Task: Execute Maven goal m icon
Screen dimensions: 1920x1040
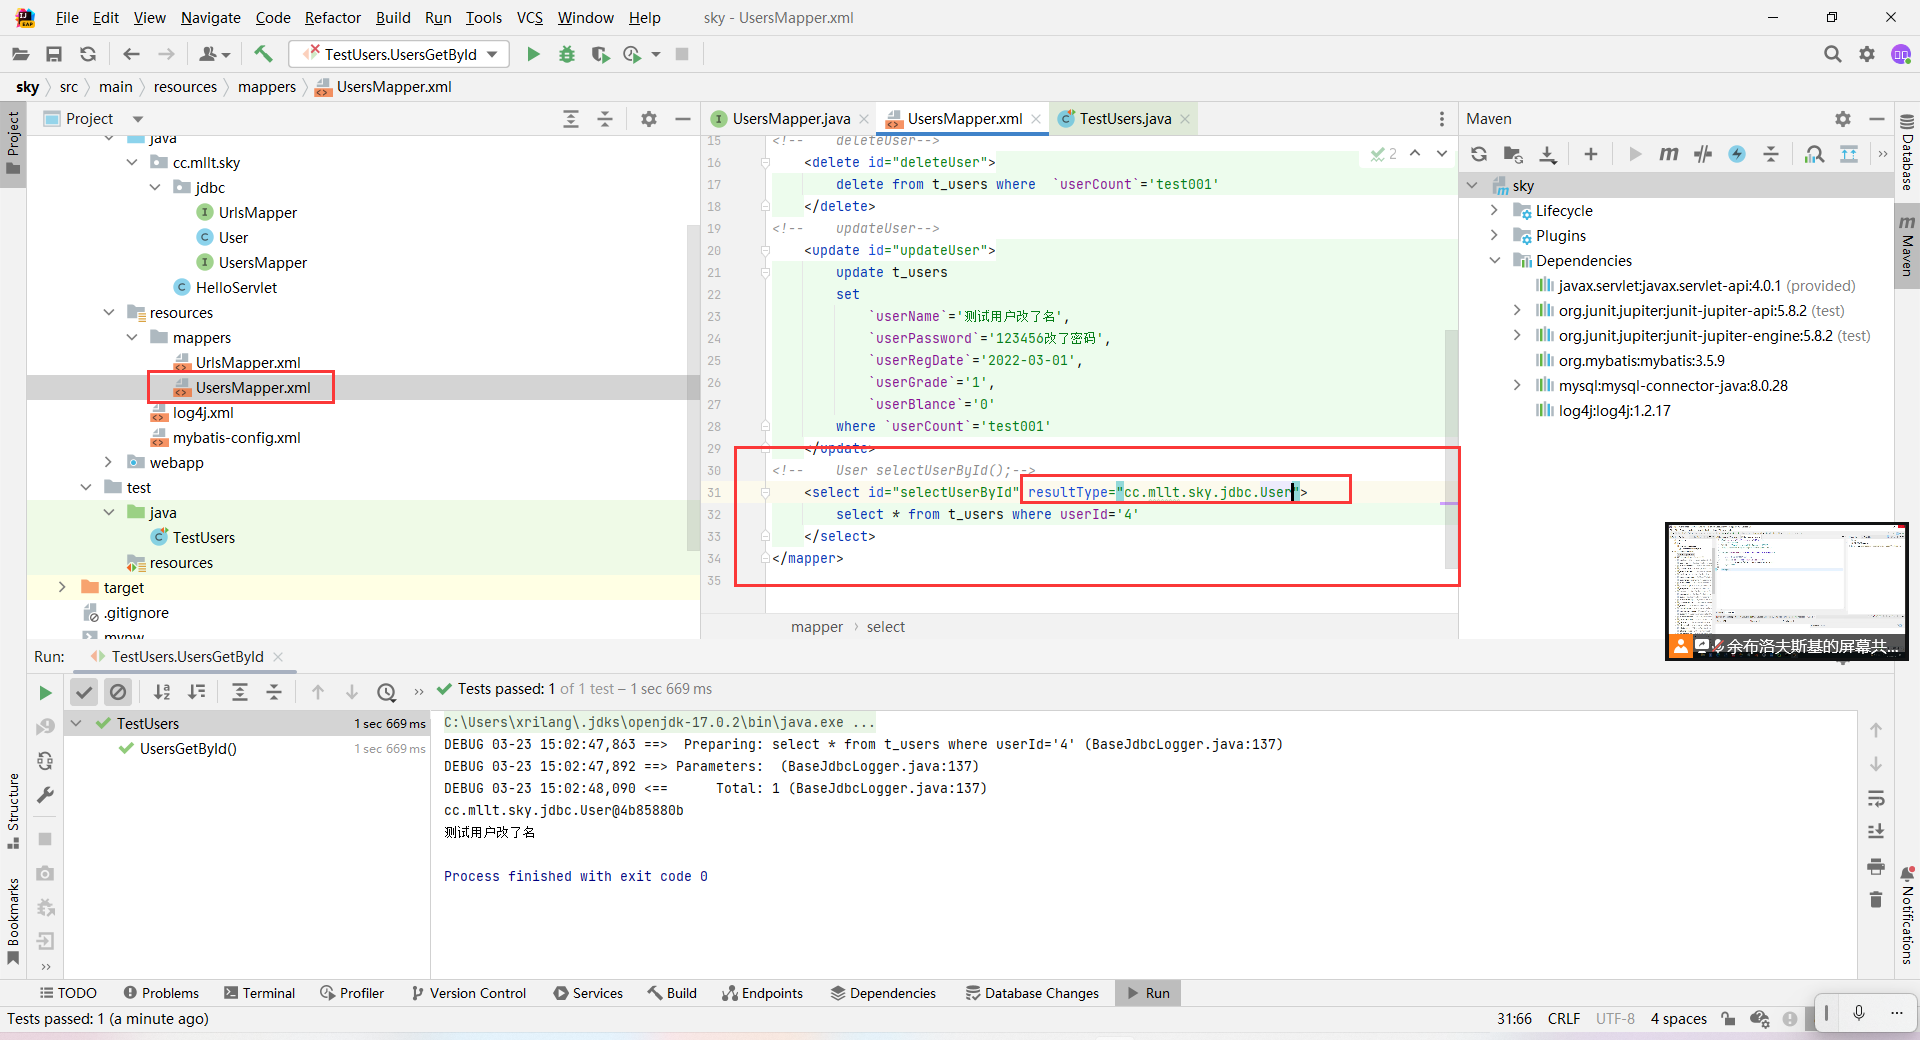Action: 1669,154
